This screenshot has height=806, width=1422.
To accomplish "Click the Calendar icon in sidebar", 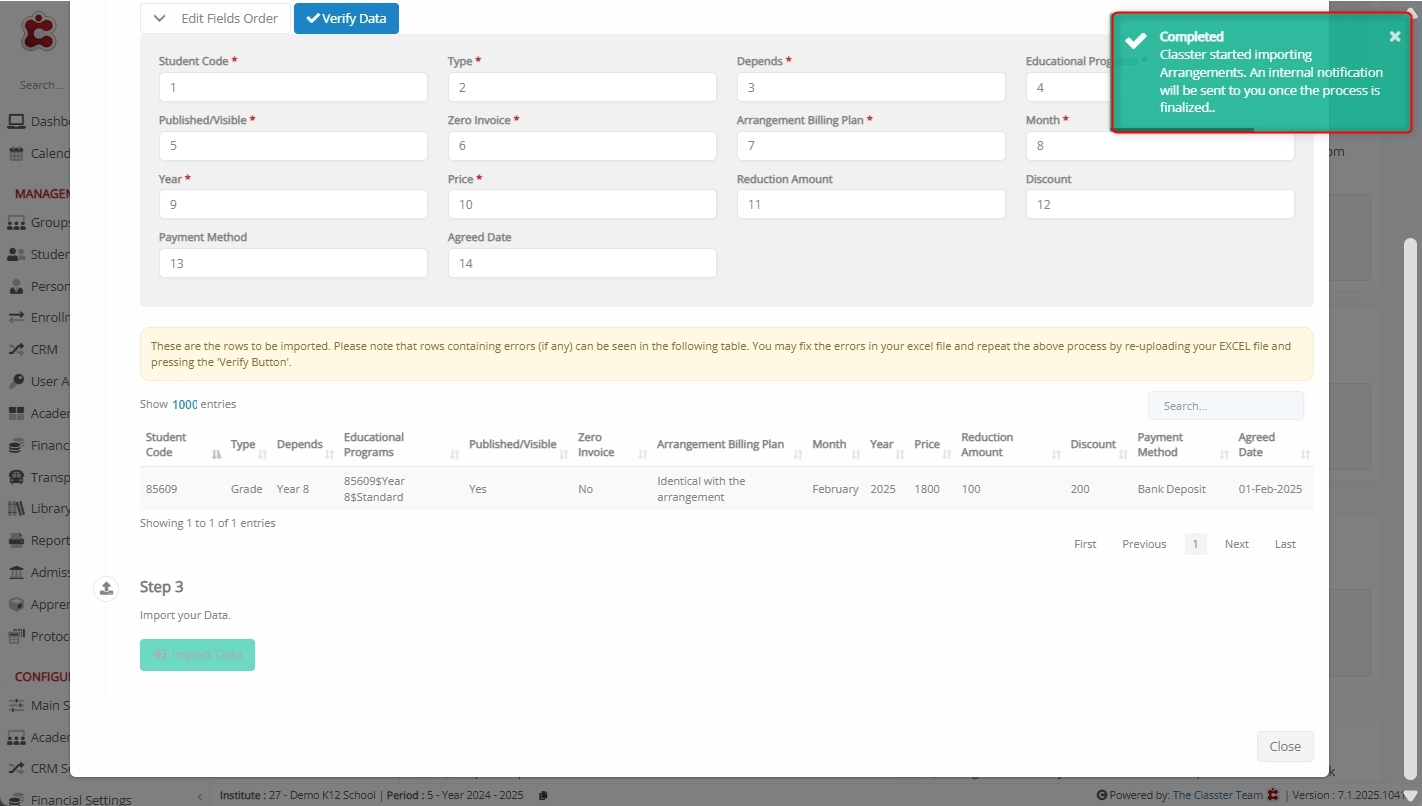I will click(x=16, y=154).
